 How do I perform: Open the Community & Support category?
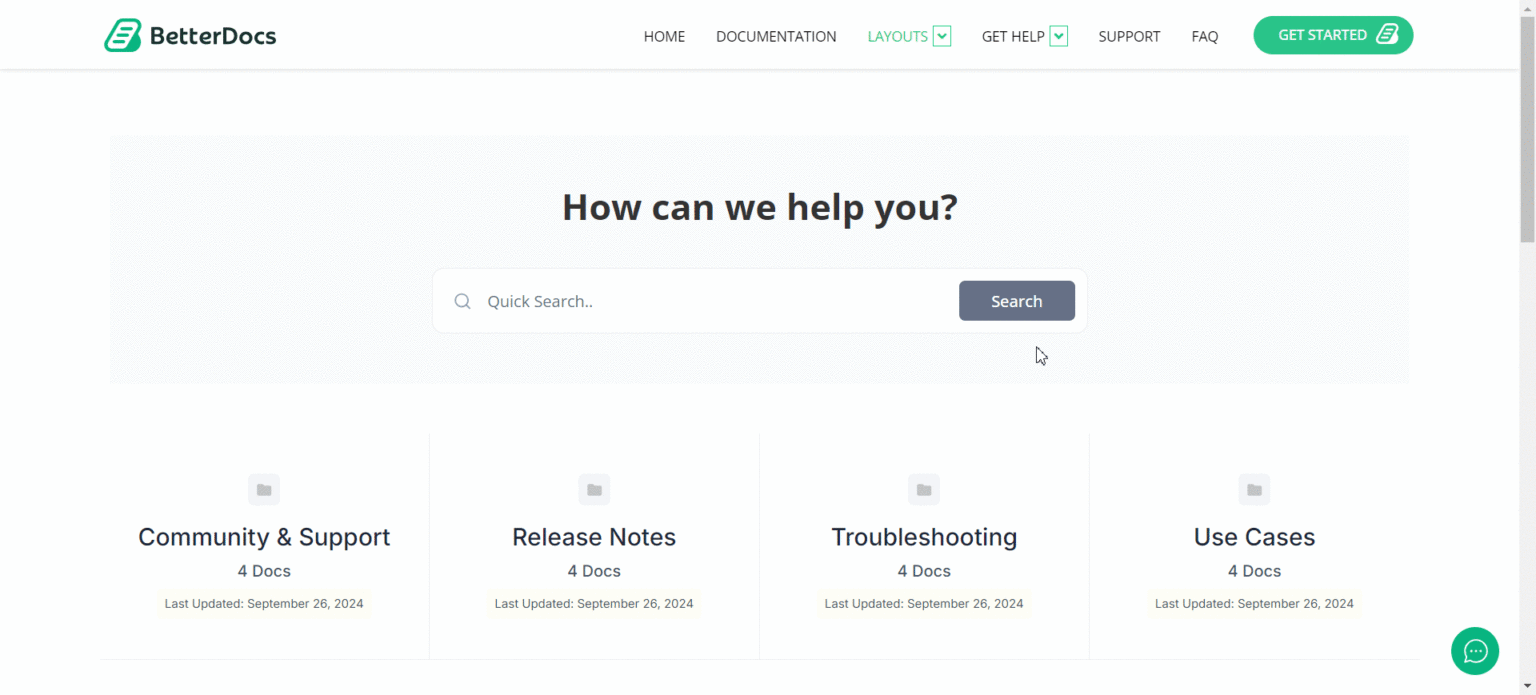pos(264,537)
